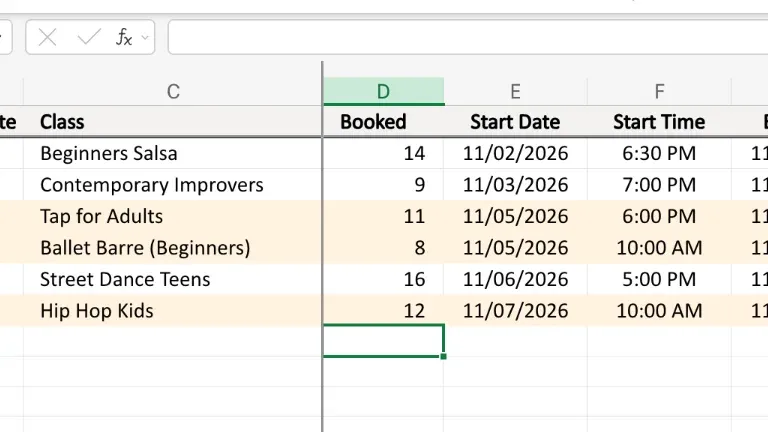Select the Hip Hop Kids cell
Viewport: 768px width, 432px height.
pyautogui.click(x=173, y=311)
